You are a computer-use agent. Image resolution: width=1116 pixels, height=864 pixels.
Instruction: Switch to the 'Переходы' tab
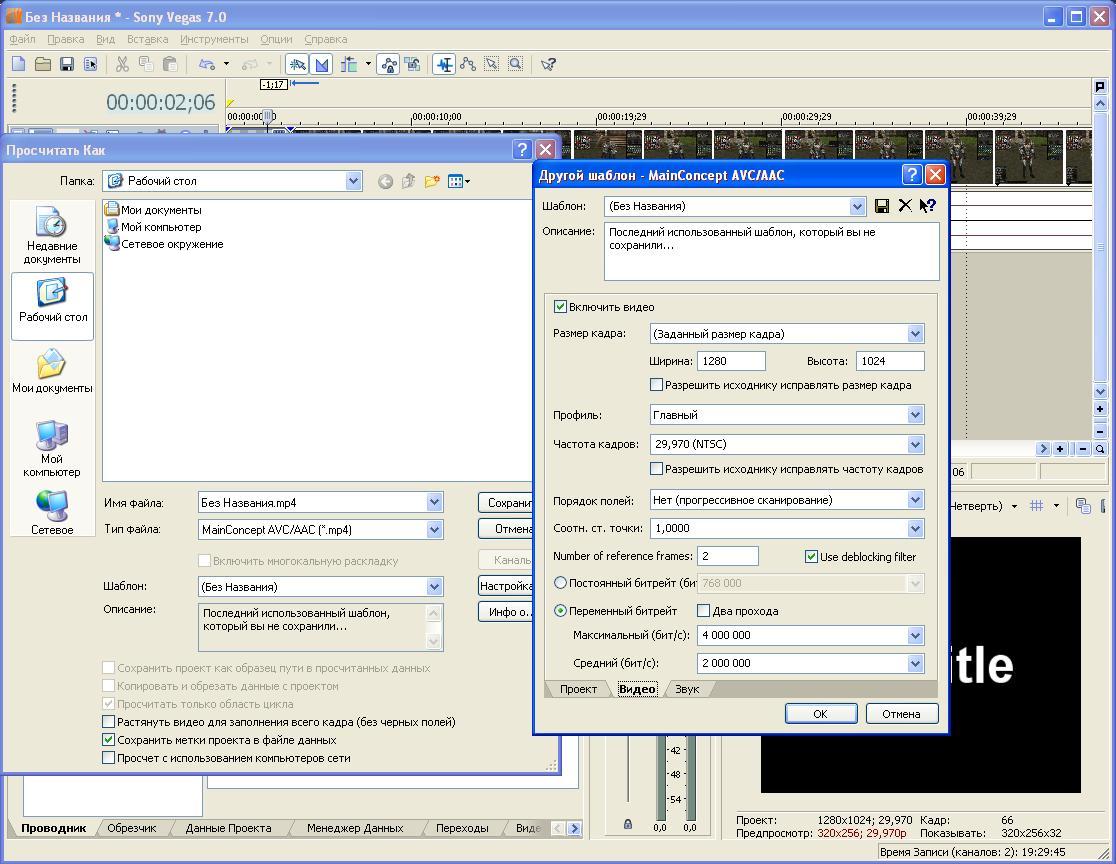462,828
